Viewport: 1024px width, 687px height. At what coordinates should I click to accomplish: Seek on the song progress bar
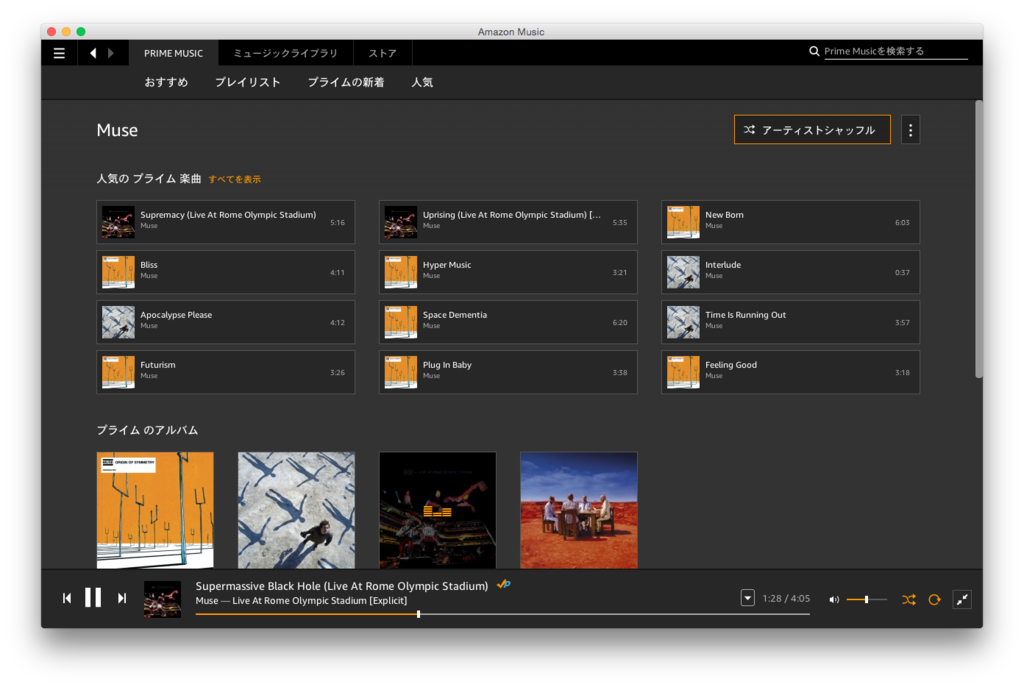click(x=502, y=614)
